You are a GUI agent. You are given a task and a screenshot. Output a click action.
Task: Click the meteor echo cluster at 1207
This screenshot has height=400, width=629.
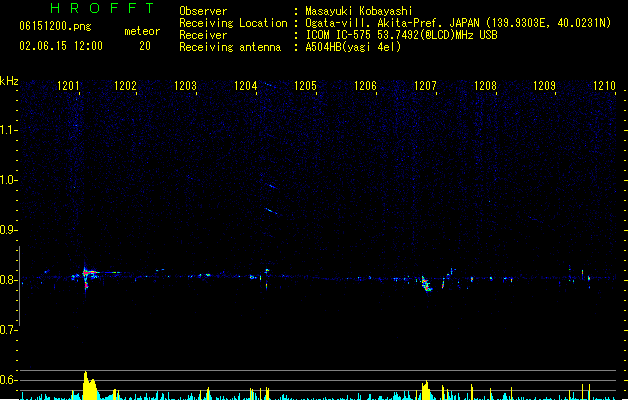[x=426, y=284]
